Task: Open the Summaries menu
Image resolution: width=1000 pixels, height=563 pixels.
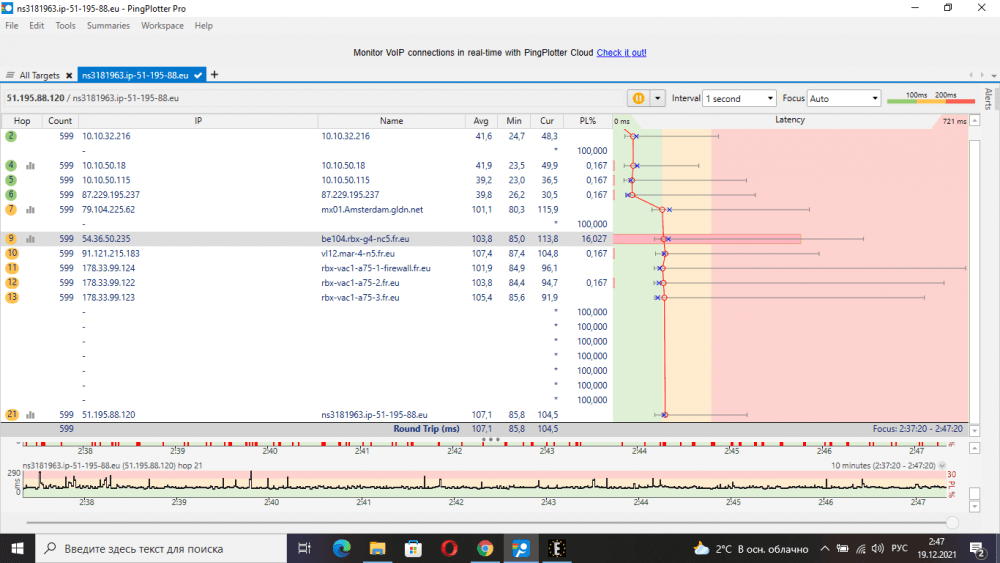Action: pyautogui.click(x=108, y=26)
